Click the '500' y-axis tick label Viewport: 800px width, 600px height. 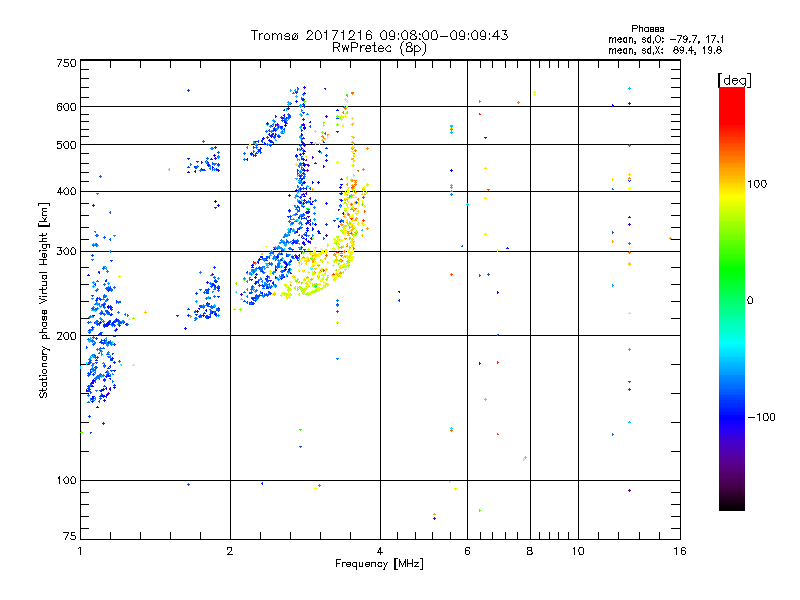click(66, 145)
